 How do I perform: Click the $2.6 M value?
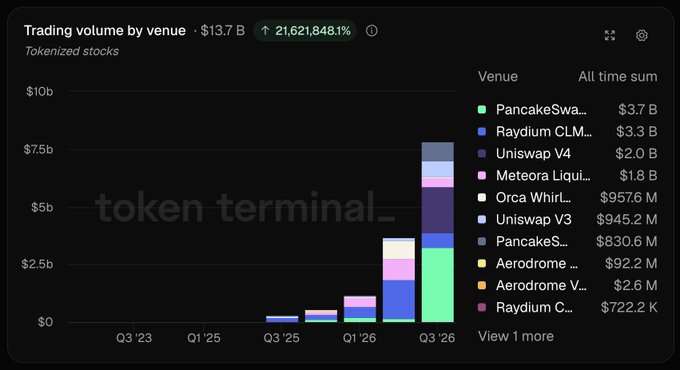pyautogui.click(x=635, y=285)
